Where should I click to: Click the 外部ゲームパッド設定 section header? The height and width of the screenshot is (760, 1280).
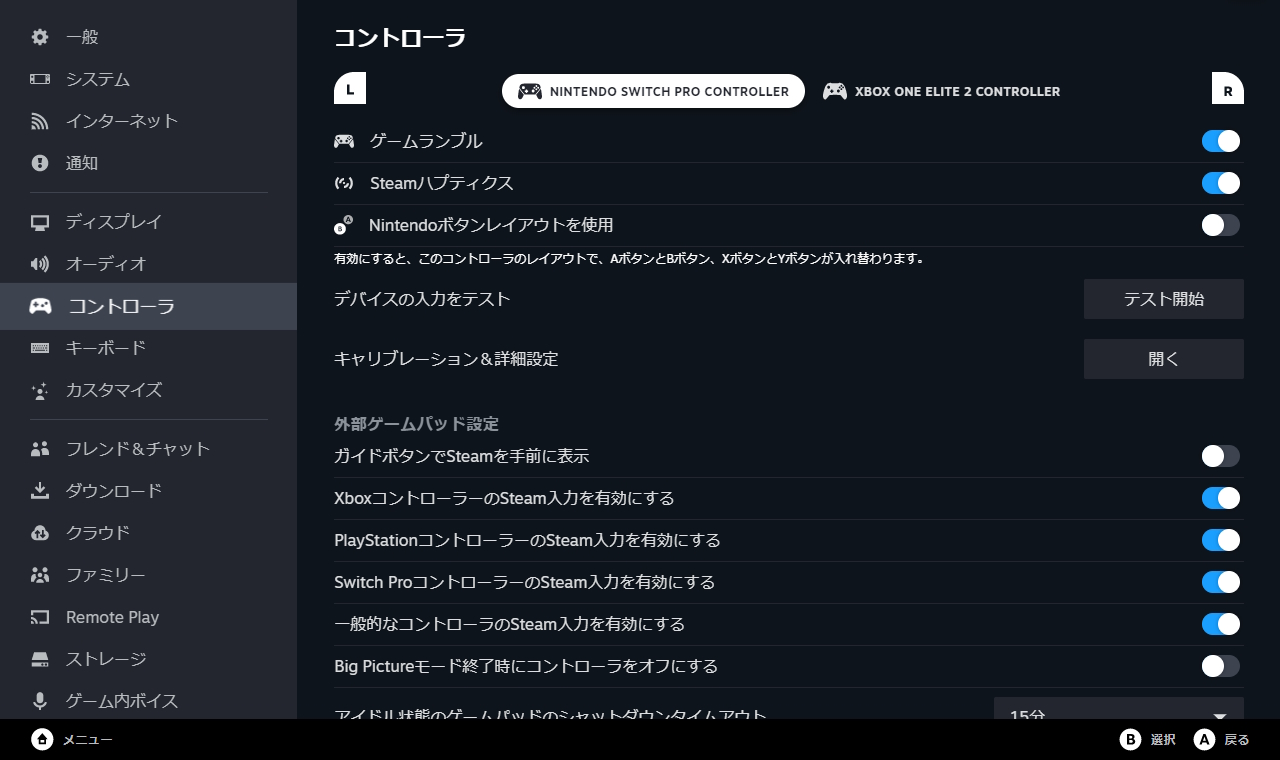(416, 424)
